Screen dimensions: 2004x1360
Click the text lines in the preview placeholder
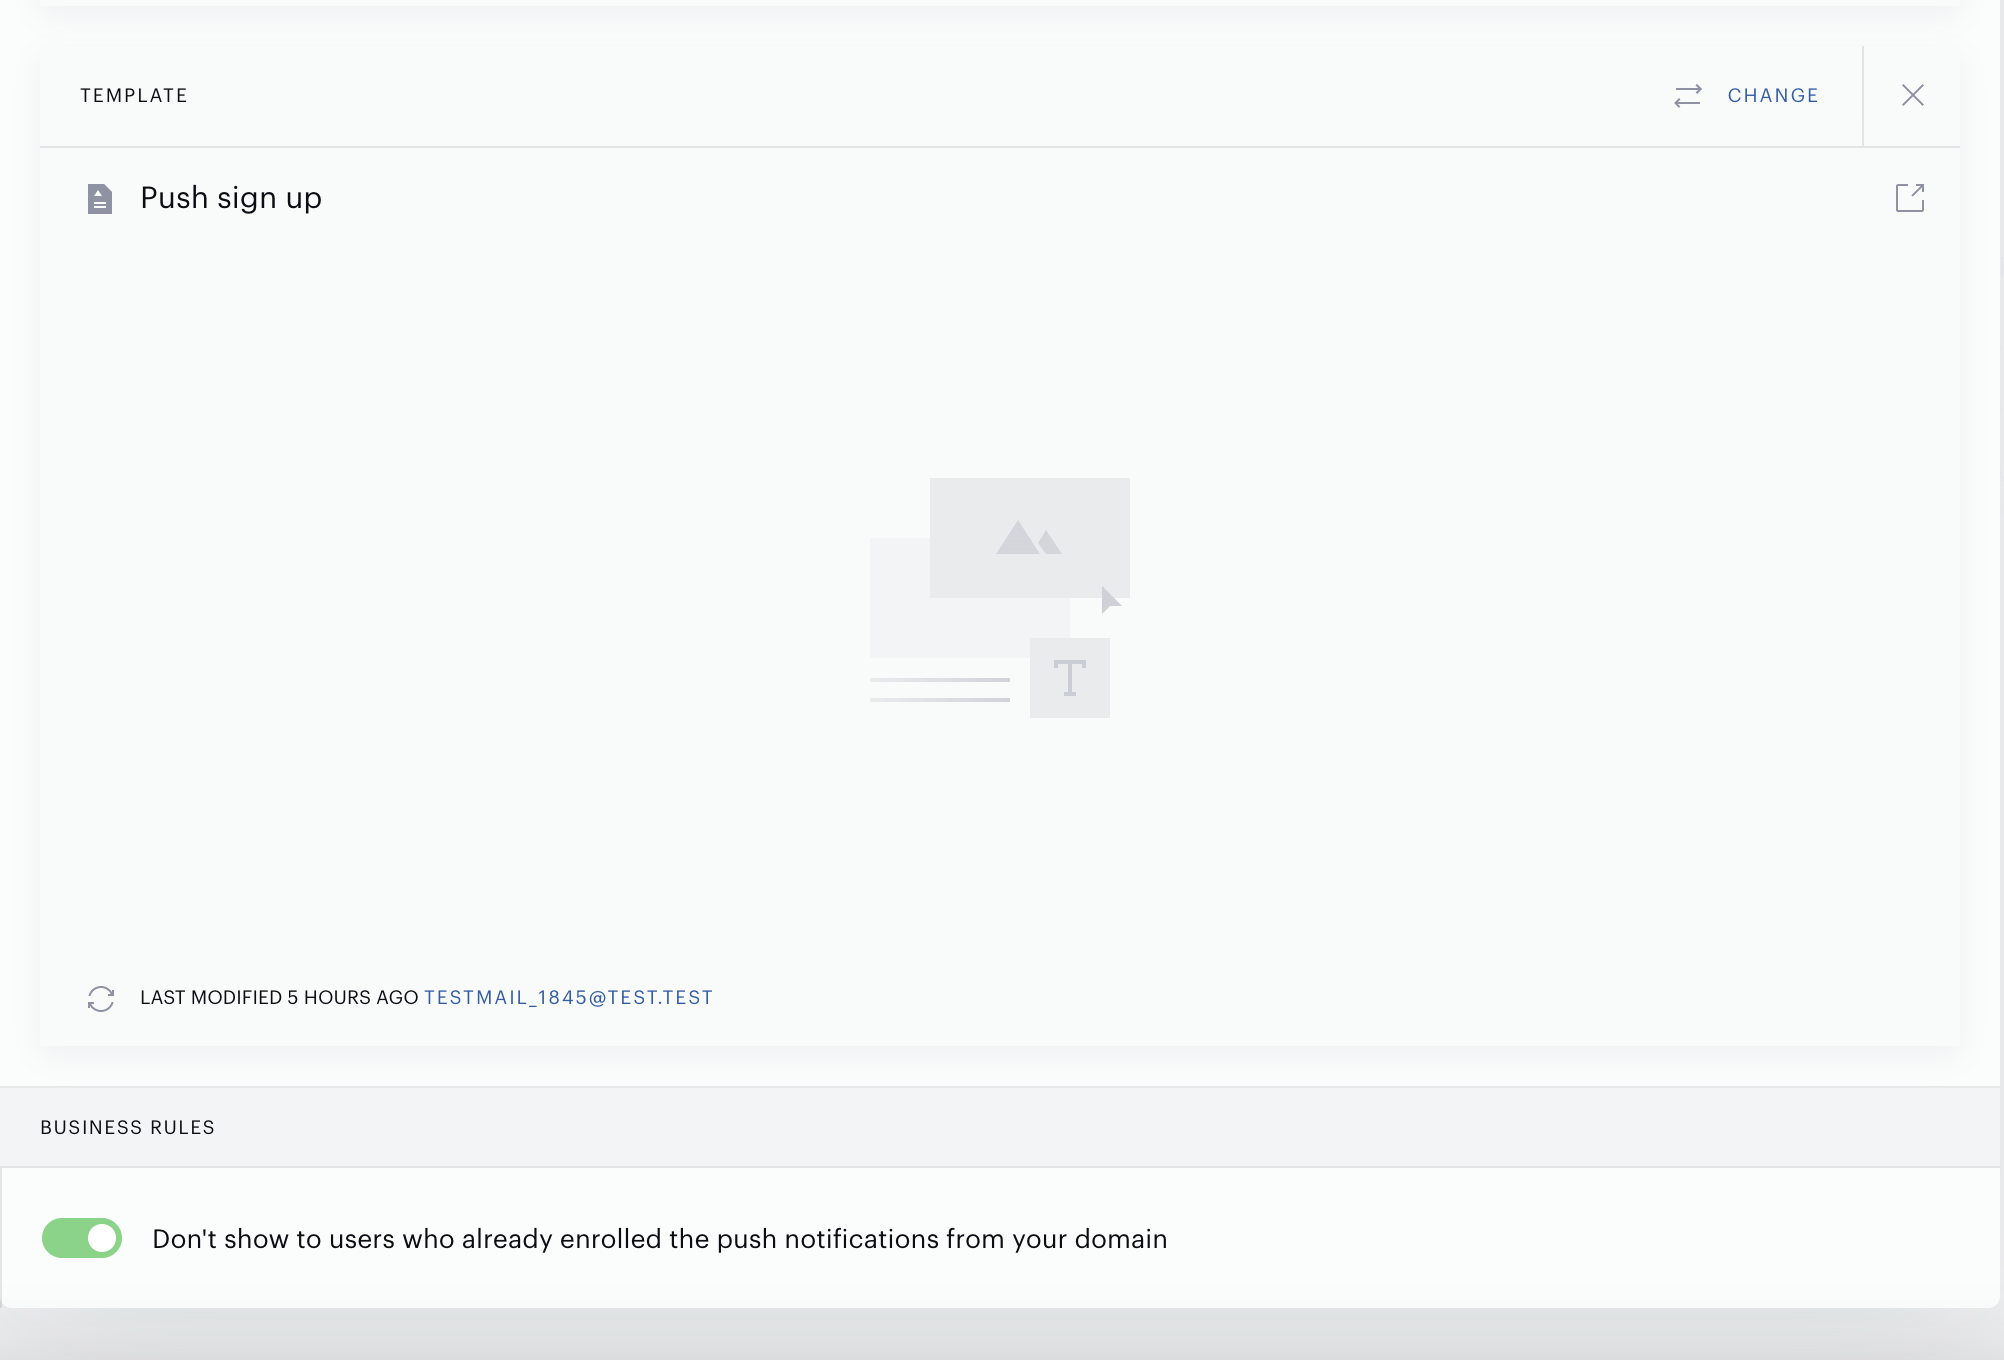point(940,690)
